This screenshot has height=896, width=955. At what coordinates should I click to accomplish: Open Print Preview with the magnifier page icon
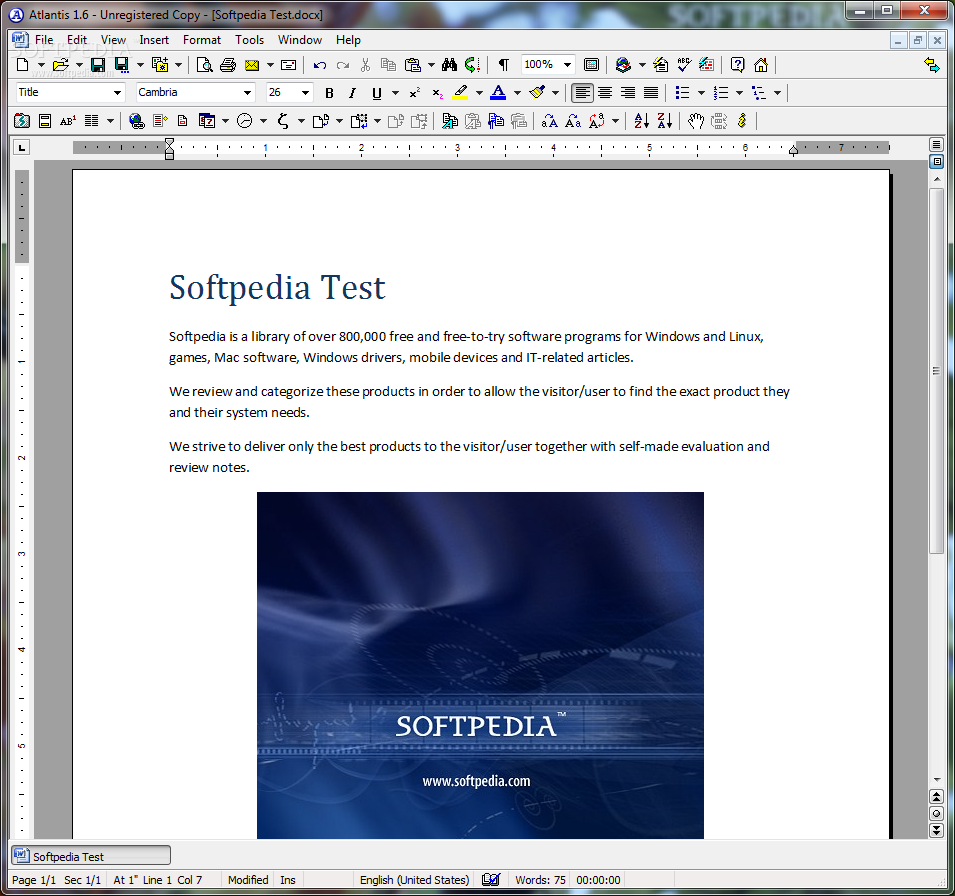click(205, 65)
